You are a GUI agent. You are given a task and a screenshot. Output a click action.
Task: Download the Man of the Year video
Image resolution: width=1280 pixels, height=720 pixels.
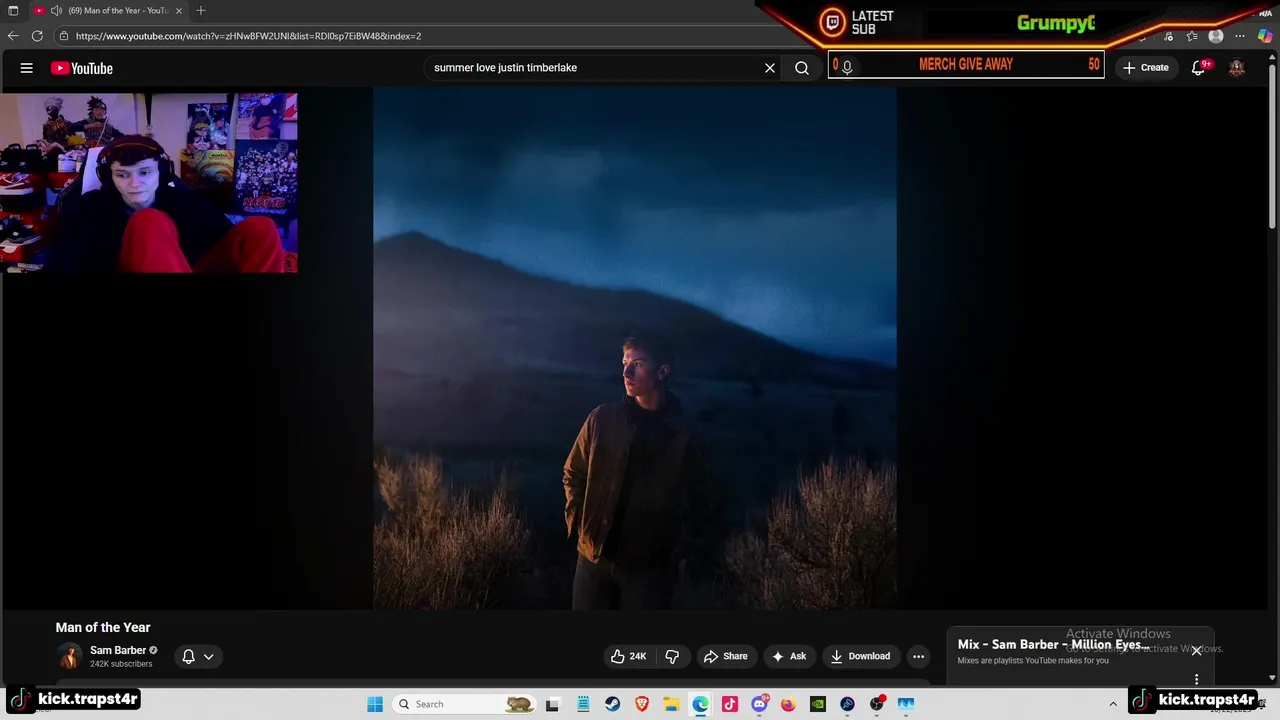[860, 656]
